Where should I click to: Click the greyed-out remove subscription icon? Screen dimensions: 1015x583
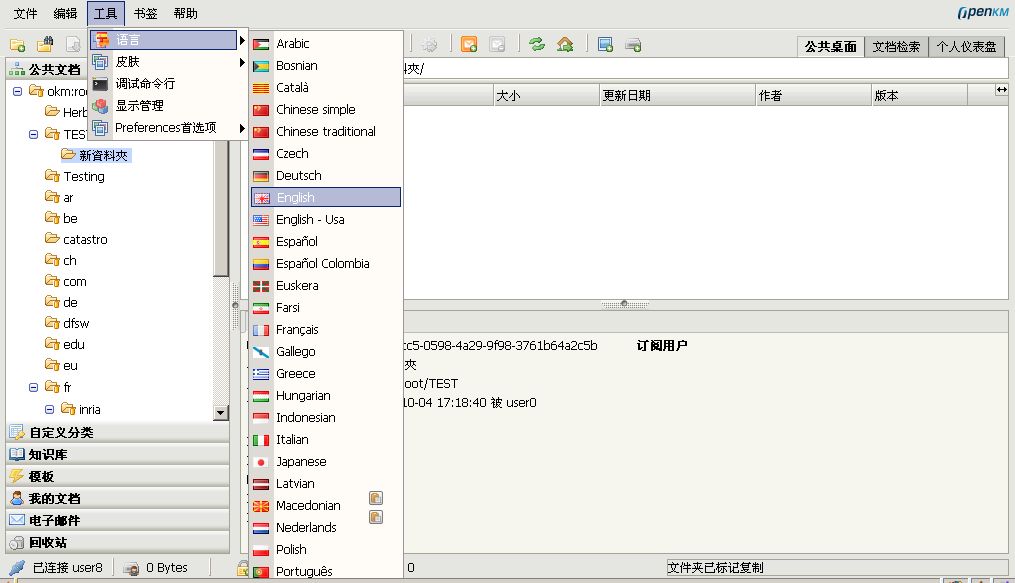click(x=497, y=45)
